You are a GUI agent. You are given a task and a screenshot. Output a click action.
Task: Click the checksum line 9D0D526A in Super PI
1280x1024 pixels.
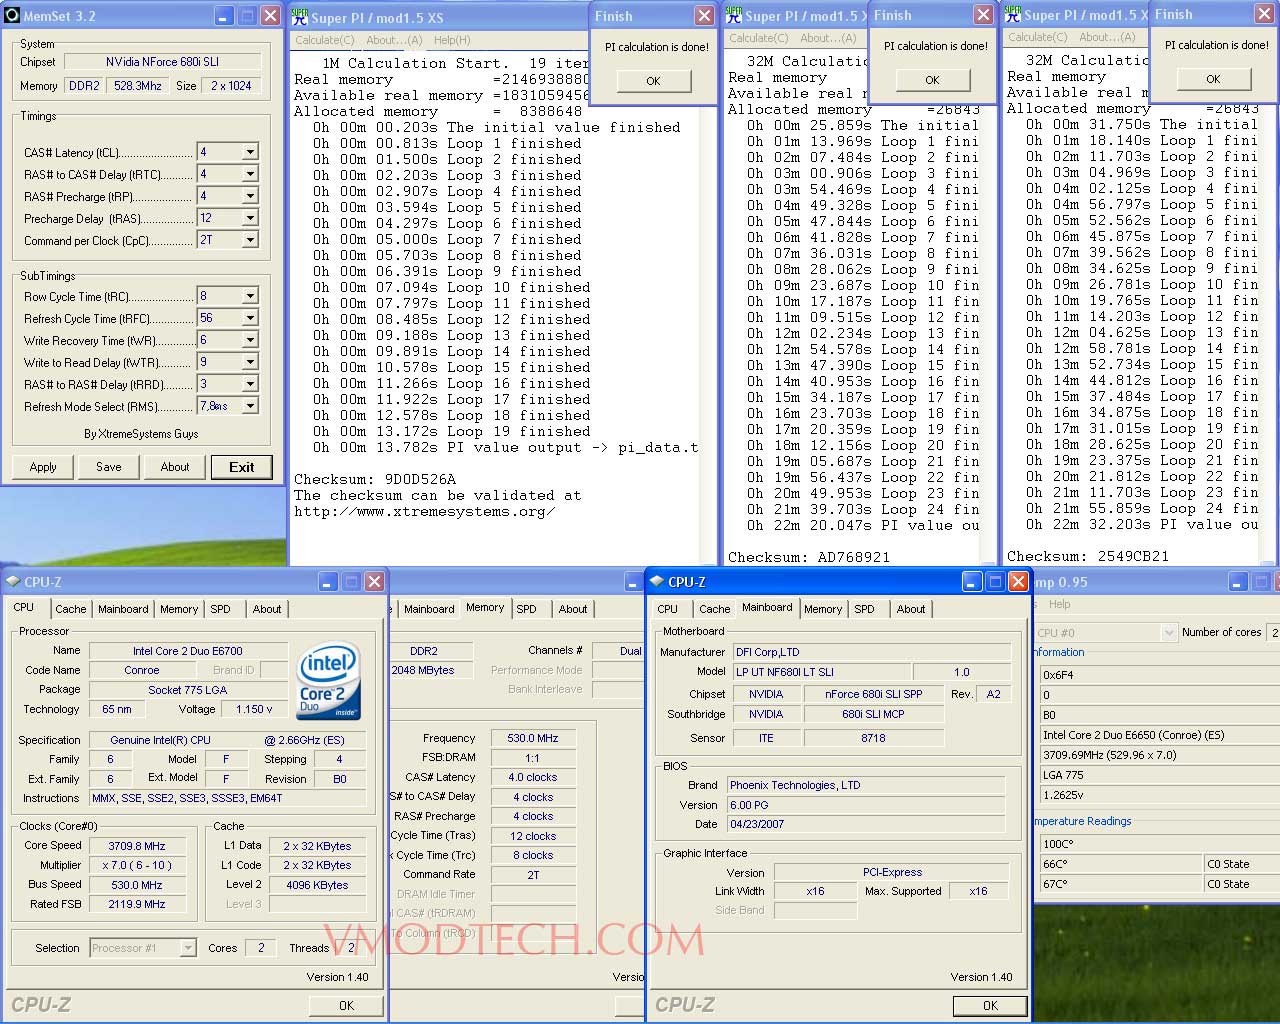coord(375,479)
